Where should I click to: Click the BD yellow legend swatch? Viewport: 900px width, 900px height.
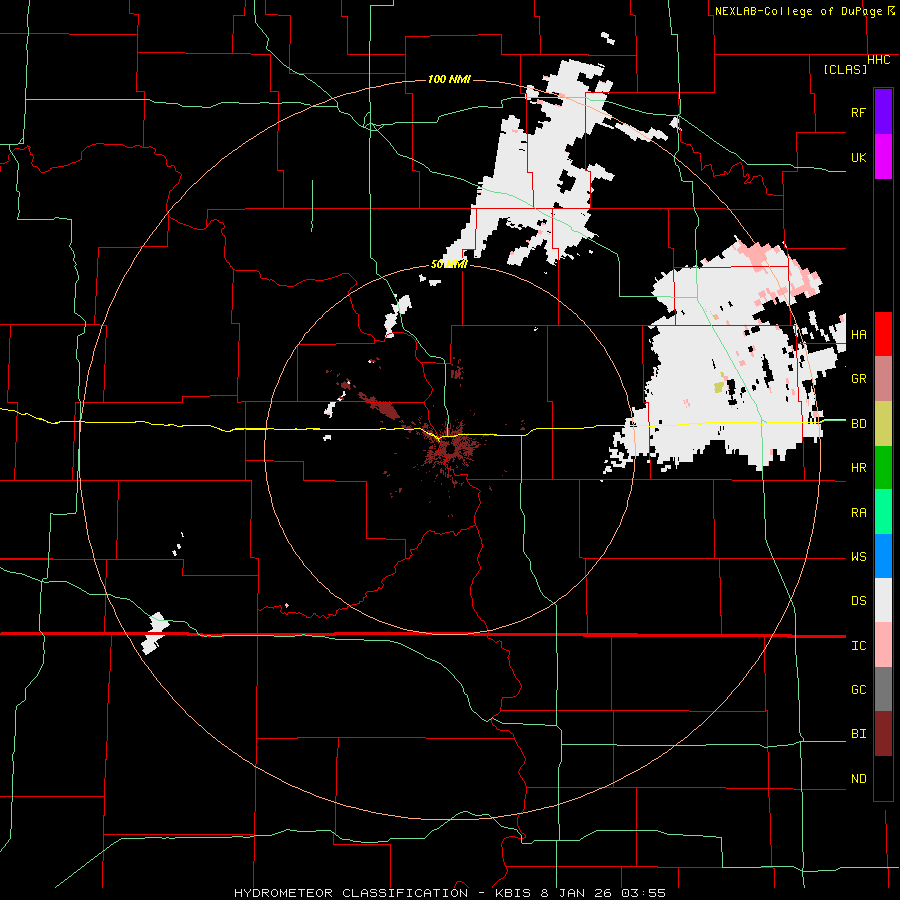[883, 424]
